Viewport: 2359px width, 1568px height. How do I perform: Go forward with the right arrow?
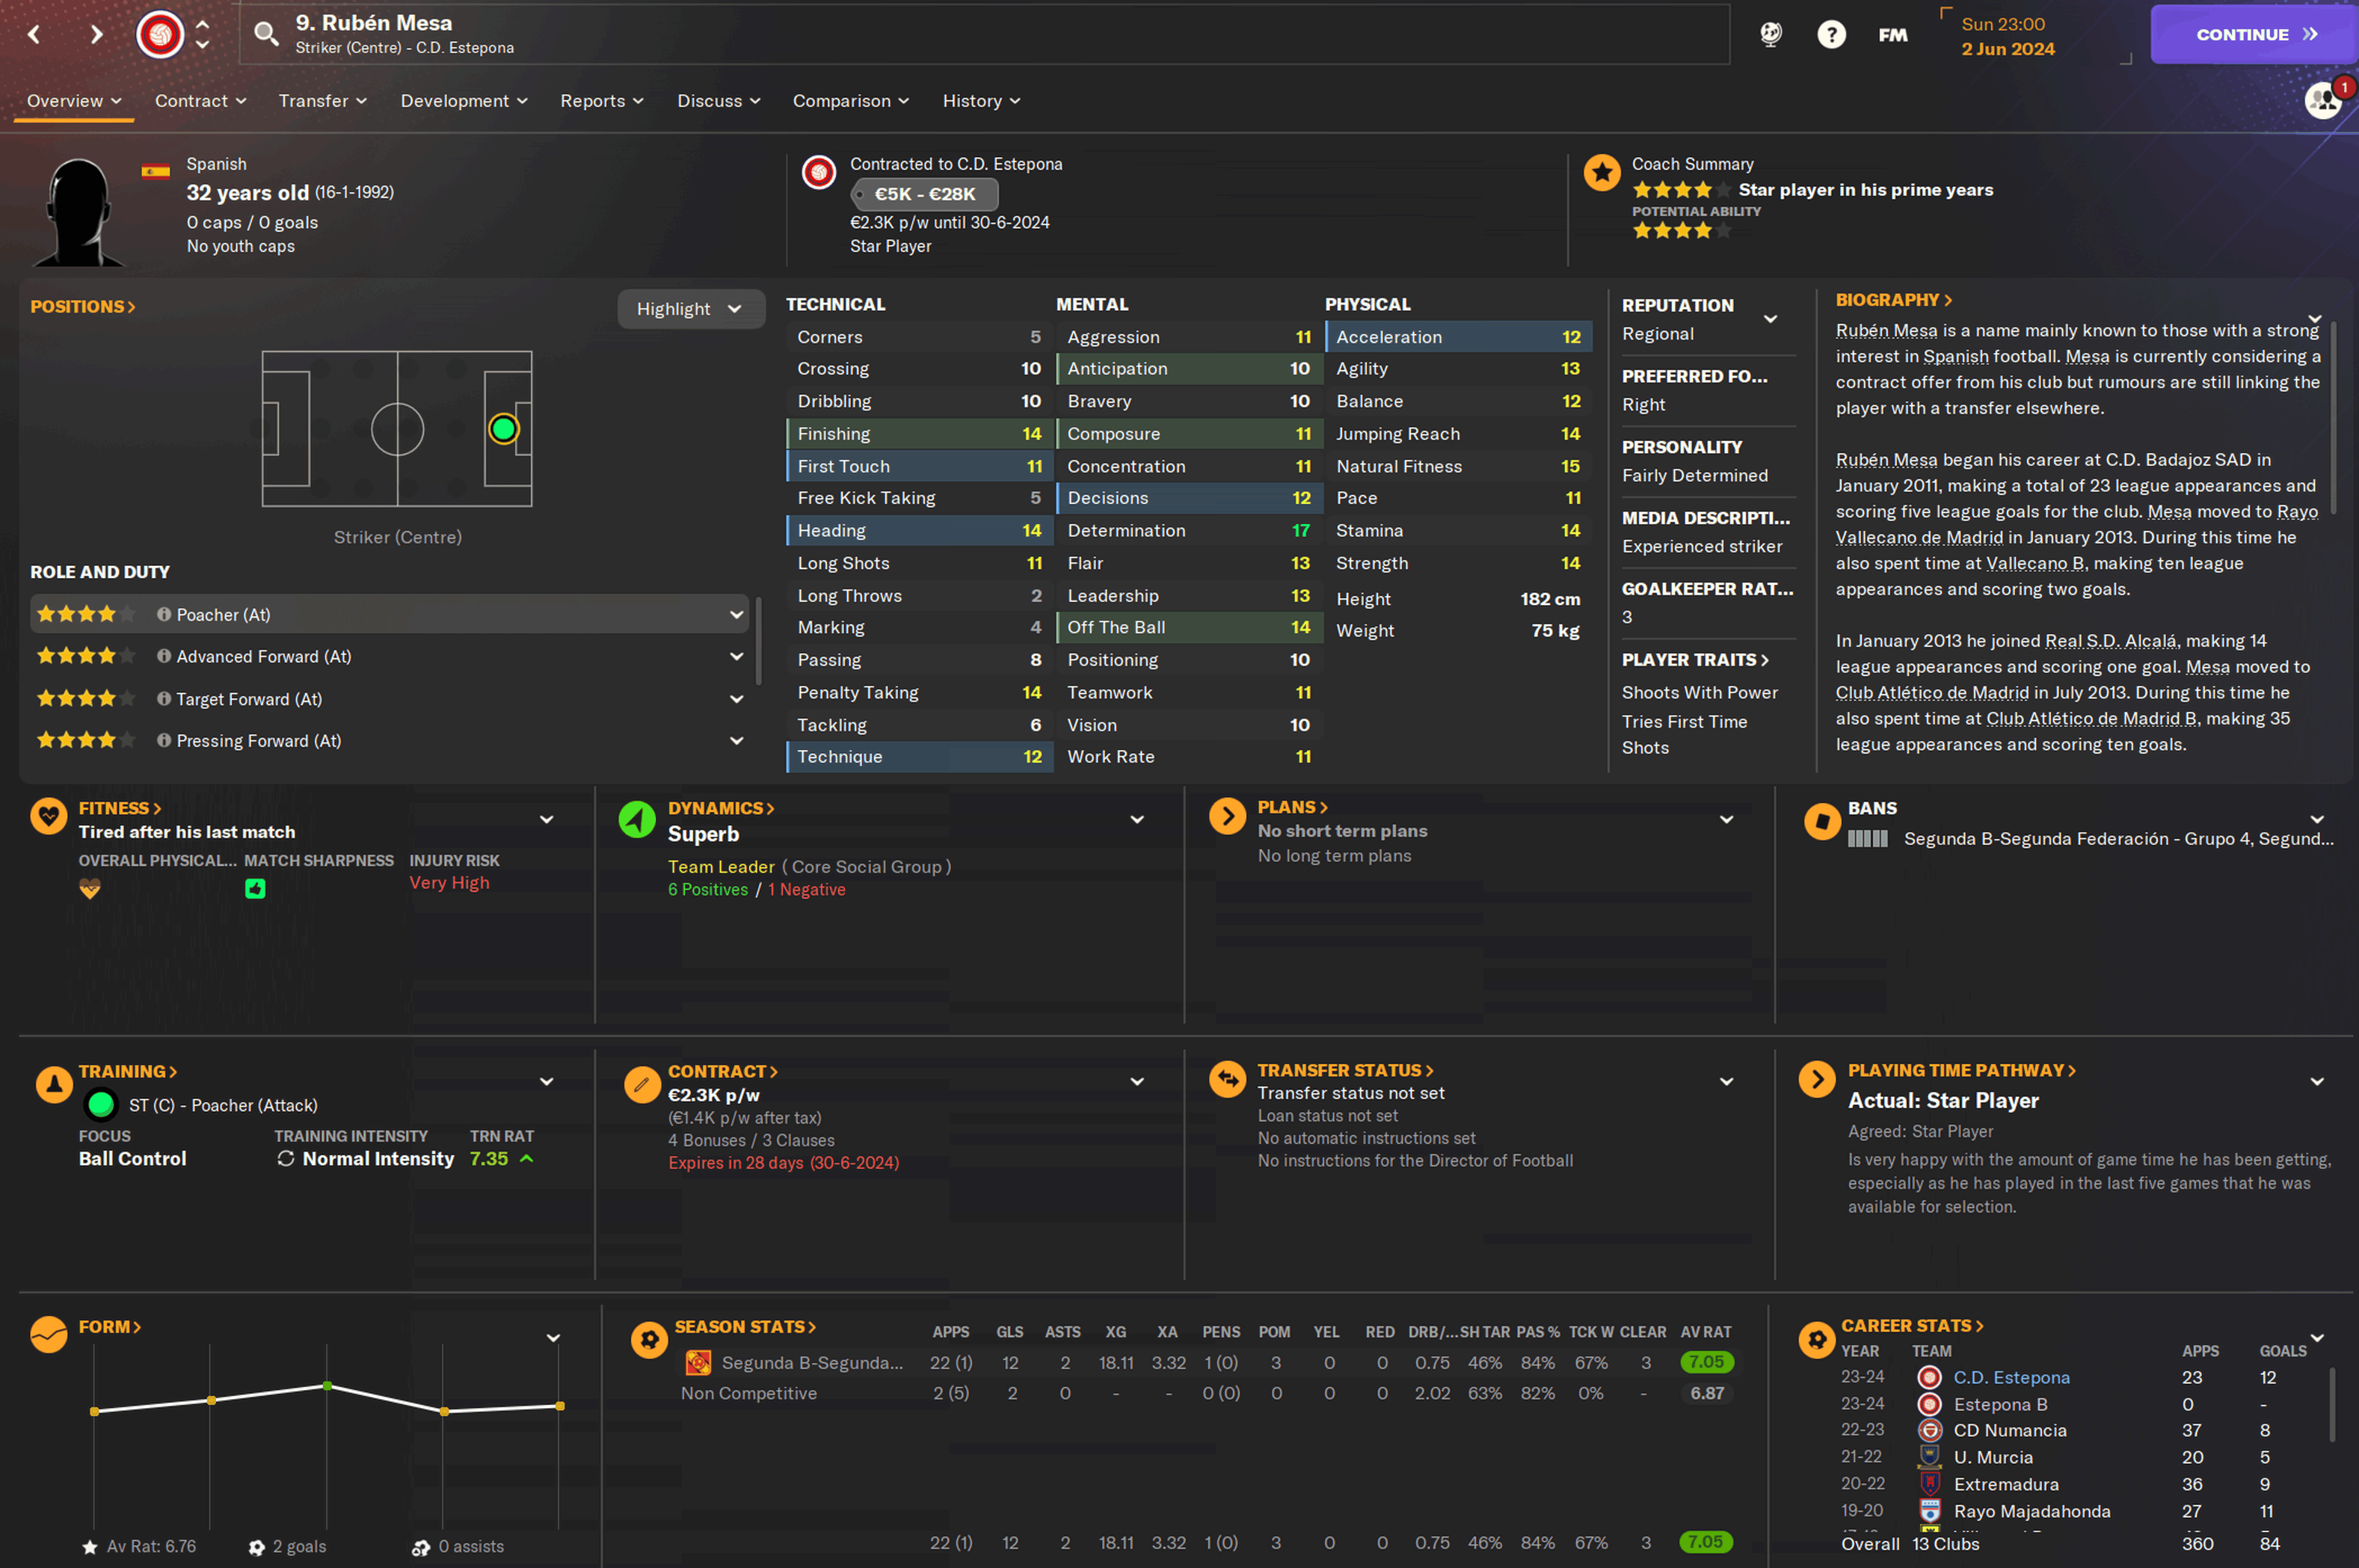[96, 34]
